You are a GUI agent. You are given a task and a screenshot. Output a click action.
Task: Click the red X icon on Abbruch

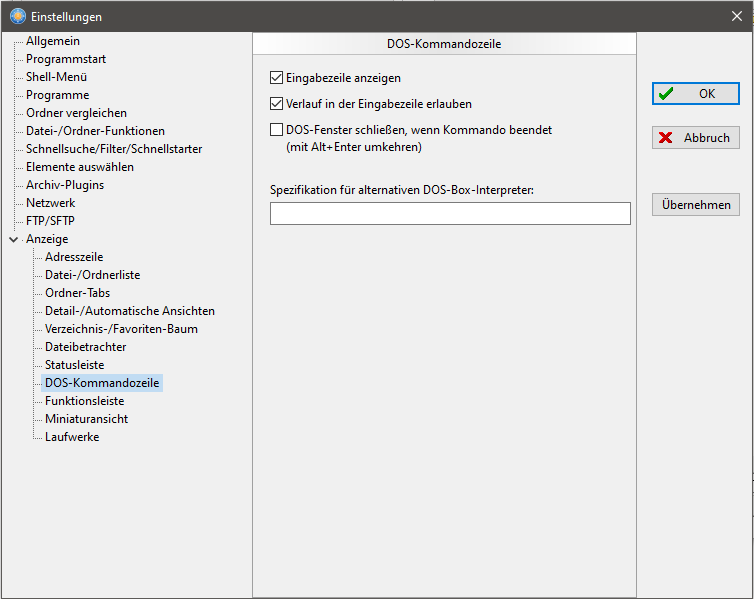coord(666,138)
